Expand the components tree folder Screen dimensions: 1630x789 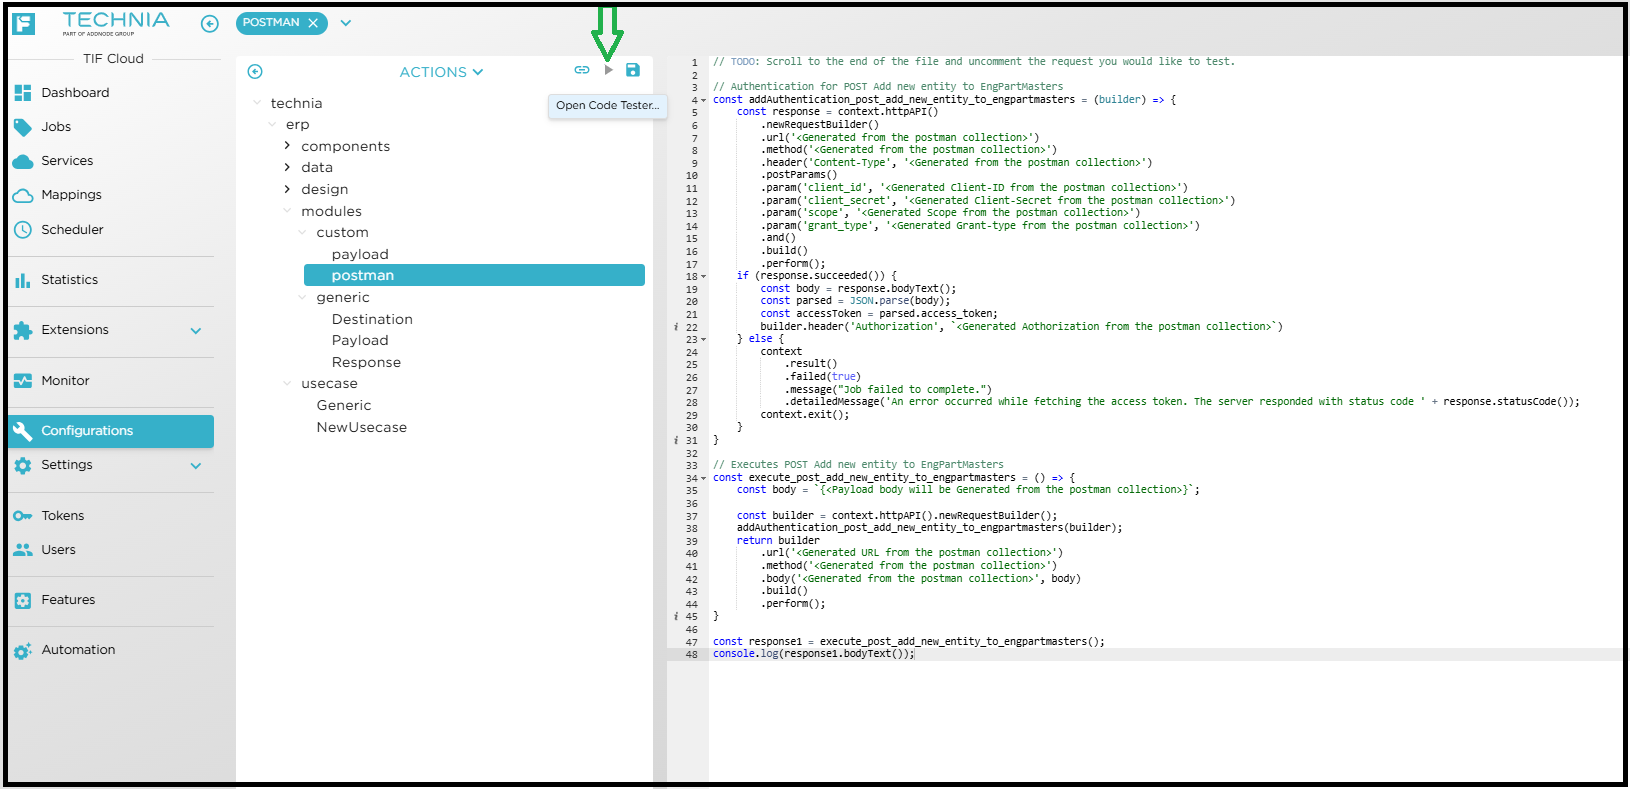click(x=287, y=146)
